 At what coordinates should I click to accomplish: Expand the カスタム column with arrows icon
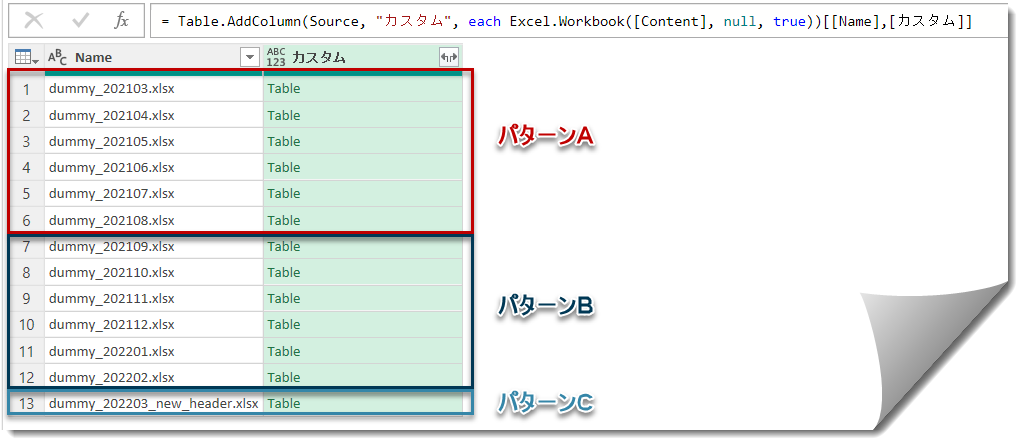(x=450, y=57)
